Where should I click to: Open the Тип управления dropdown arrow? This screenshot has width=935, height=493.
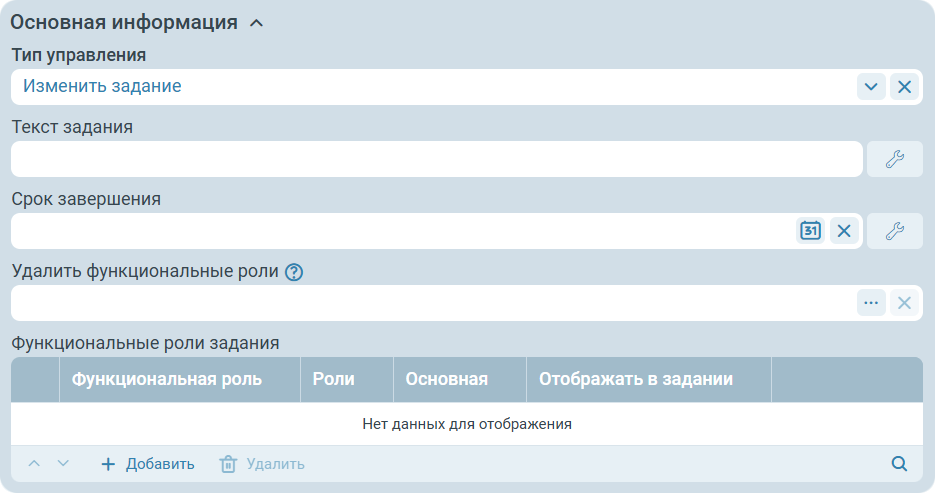(x=871, y=87)
